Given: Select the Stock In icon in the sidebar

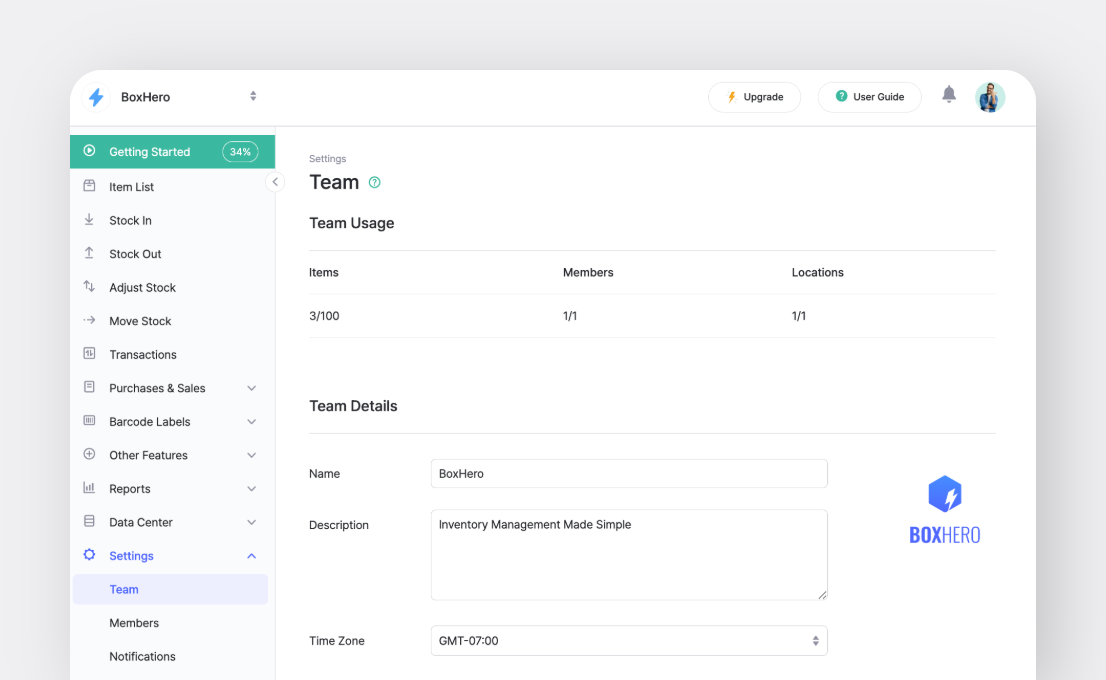Looking at the screenshot, I should pyautogui.click(x=90, y=220).
